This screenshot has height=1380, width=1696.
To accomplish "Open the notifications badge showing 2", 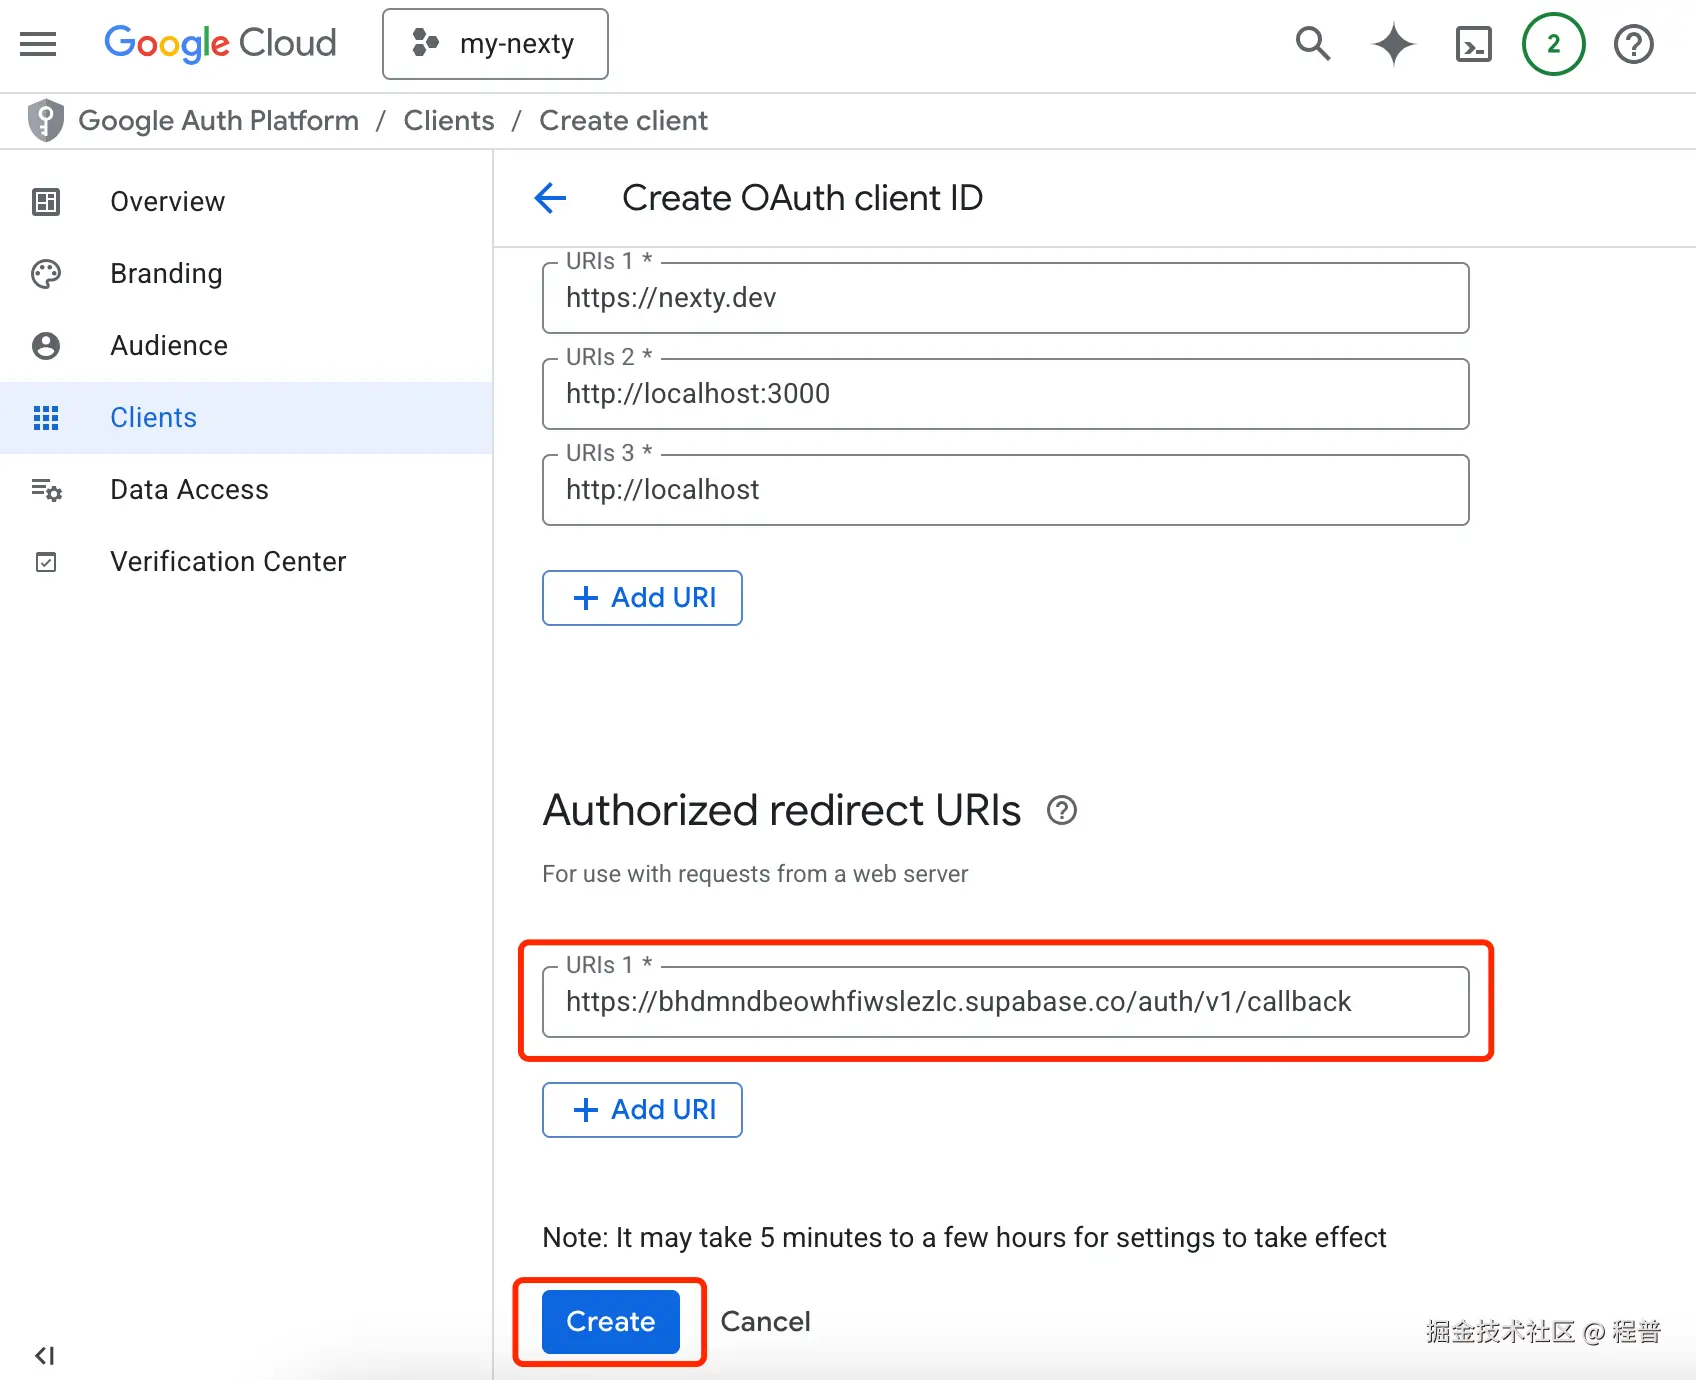I will tap(1553, 44).
